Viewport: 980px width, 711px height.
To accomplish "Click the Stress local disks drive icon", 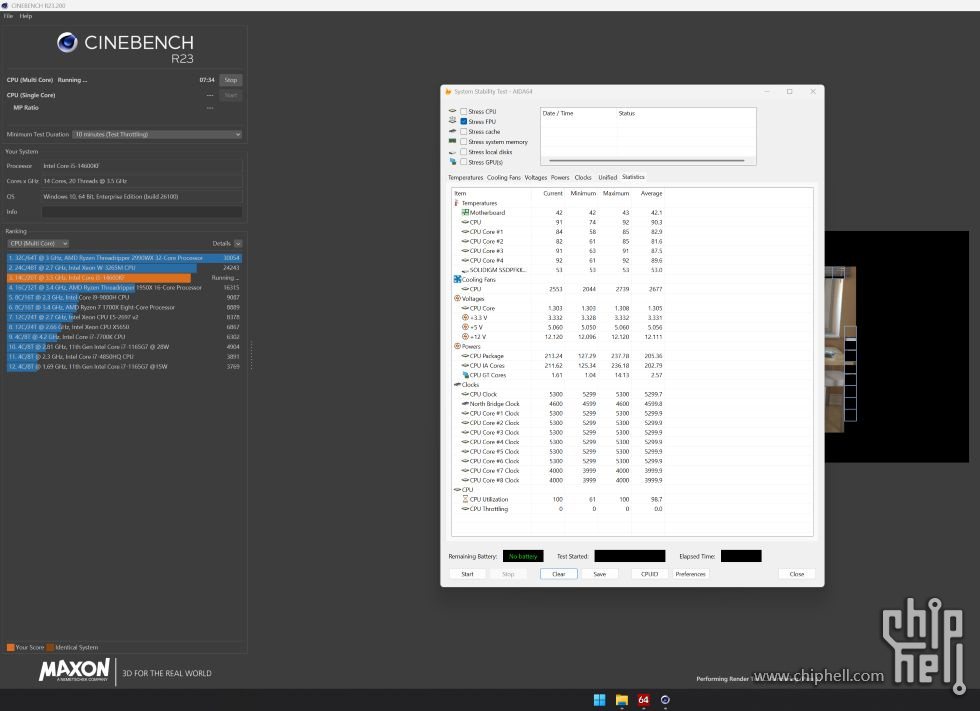I will click(452, 152).
